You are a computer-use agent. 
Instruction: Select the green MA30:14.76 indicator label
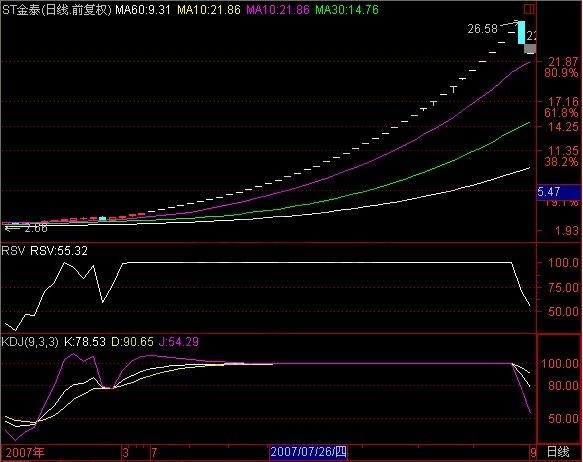pyautogui.click(x=347, y=10)
